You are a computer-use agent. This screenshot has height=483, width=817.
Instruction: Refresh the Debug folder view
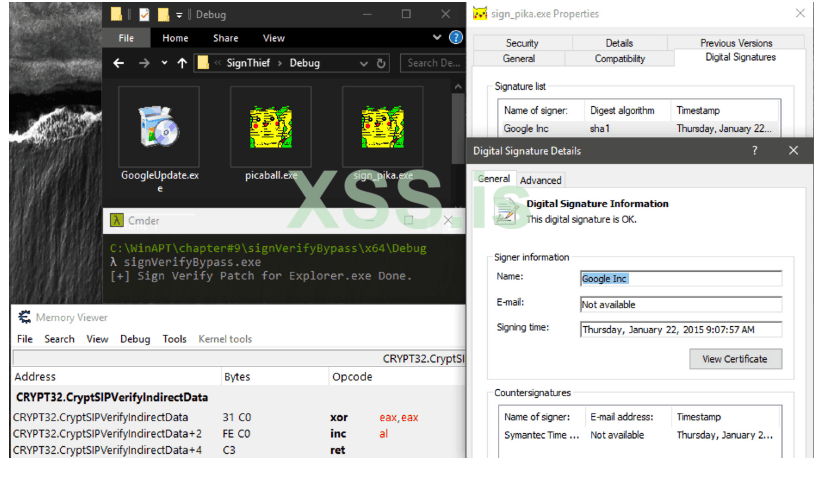point(381,63)
